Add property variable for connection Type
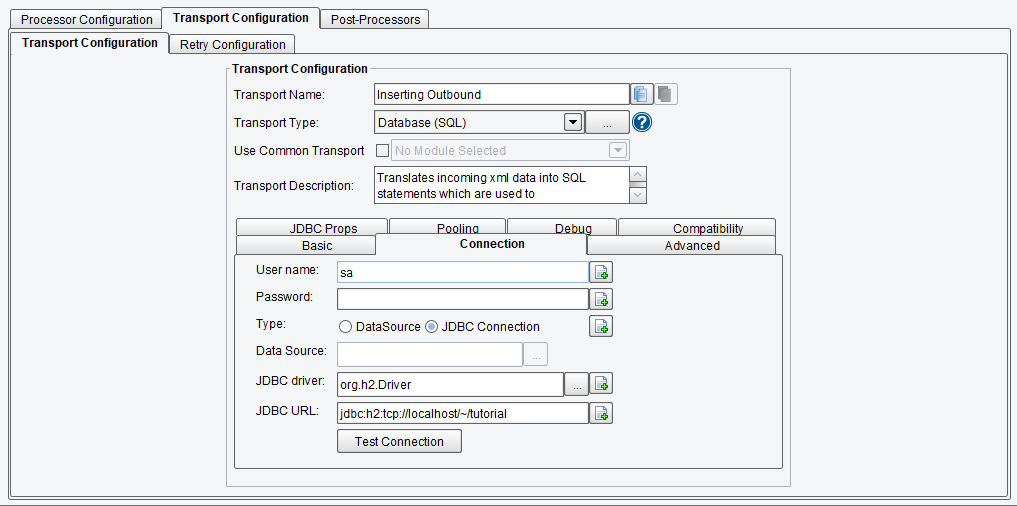The image size is (1017, 506). tap(601, 326)
